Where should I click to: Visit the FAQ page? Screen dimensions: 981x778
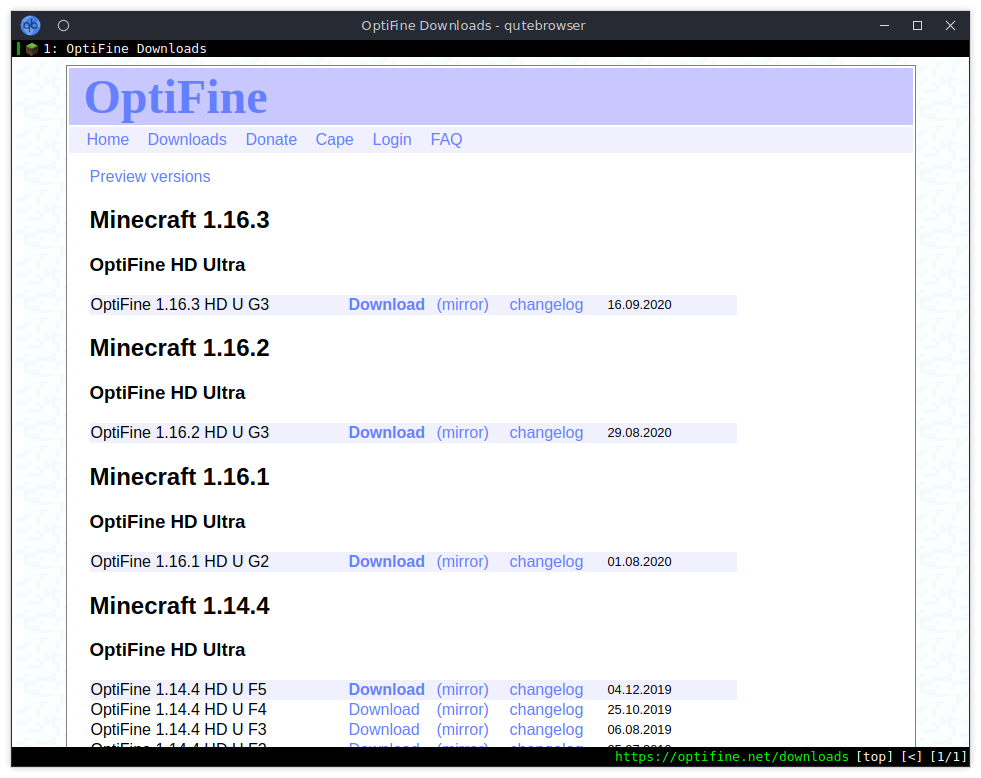[446, 140]
